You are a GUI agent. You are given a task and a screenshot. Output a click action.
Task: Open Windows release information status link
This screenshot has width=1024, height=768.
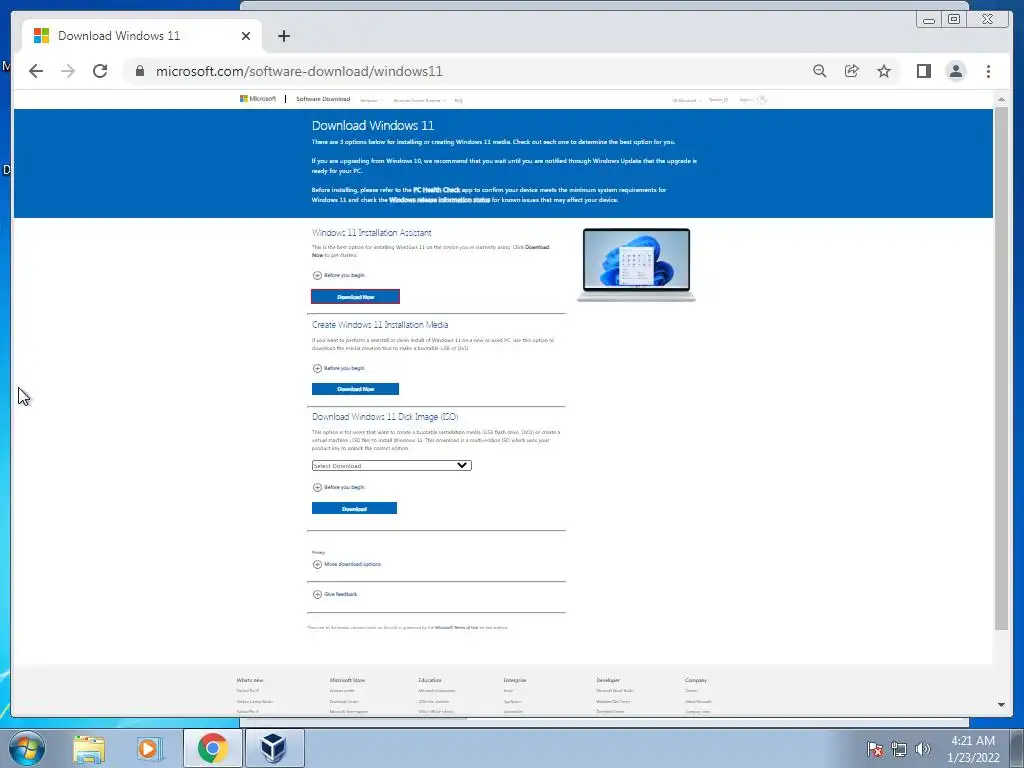point(440,200)
